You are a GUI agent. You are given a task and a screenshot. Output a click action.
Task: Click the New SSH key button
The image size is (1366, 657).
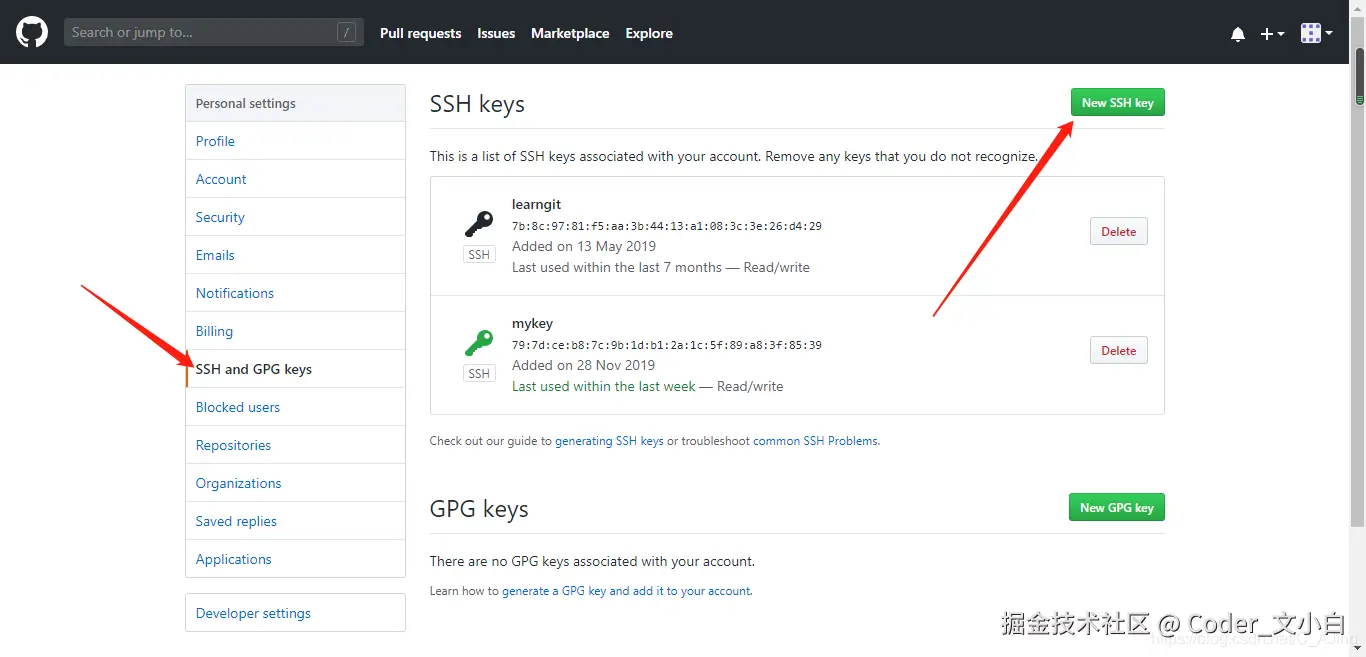[x=1117, y=102]
